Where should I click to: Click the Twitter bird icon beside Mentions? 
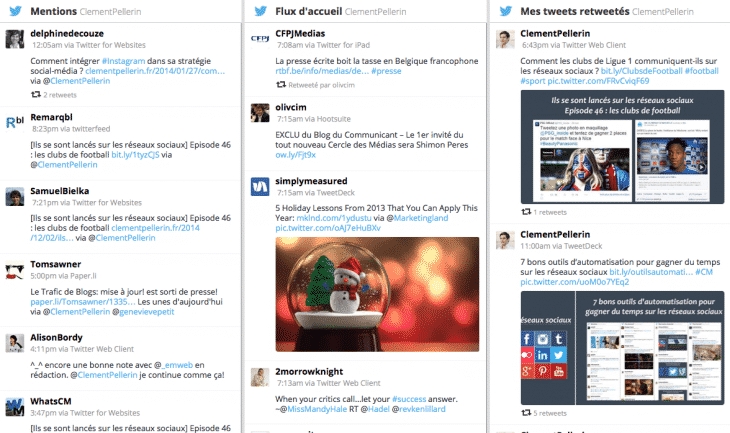pyautogui.click(x=14, y=11)
